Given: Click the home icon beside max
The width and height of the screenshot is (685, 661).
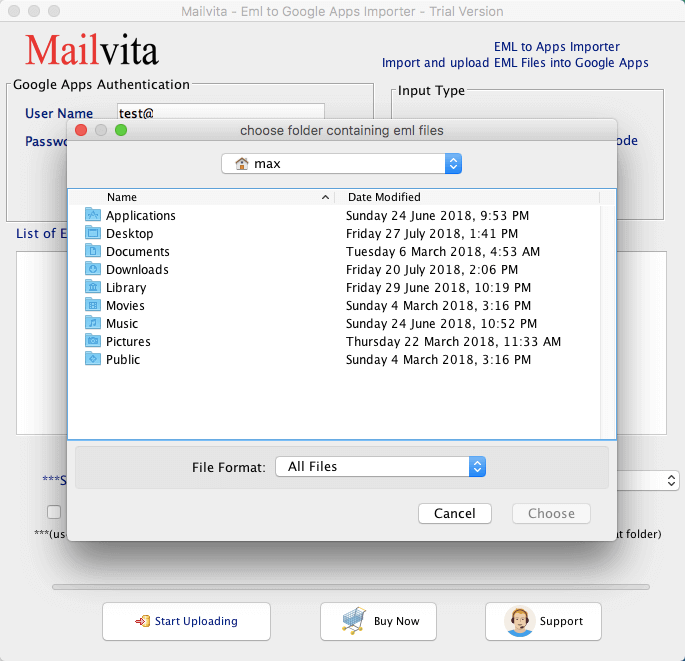Looking at the screenshot, I should (x=242, y=164).
